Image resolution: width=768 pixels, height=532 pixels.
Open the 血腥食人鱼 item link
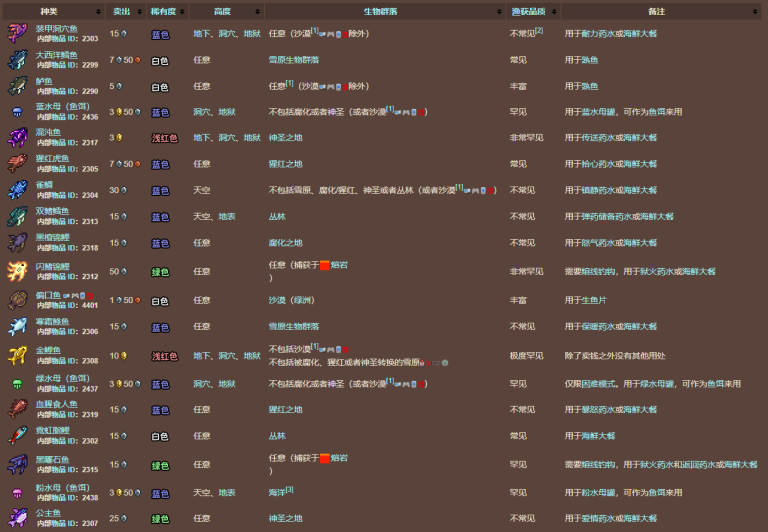tap(57, 404)
